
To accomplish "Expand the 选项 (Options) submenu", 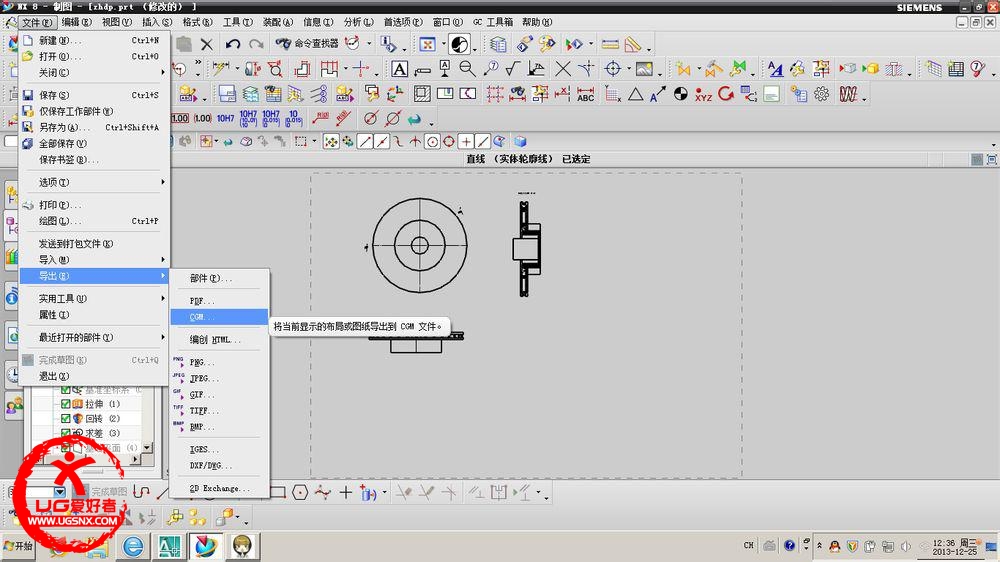I will tap(95, 182).
